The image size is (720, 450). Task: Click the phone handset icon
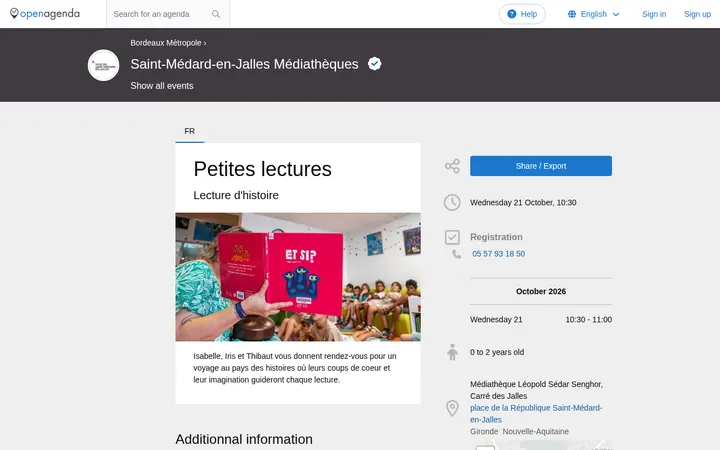[456, 254]
